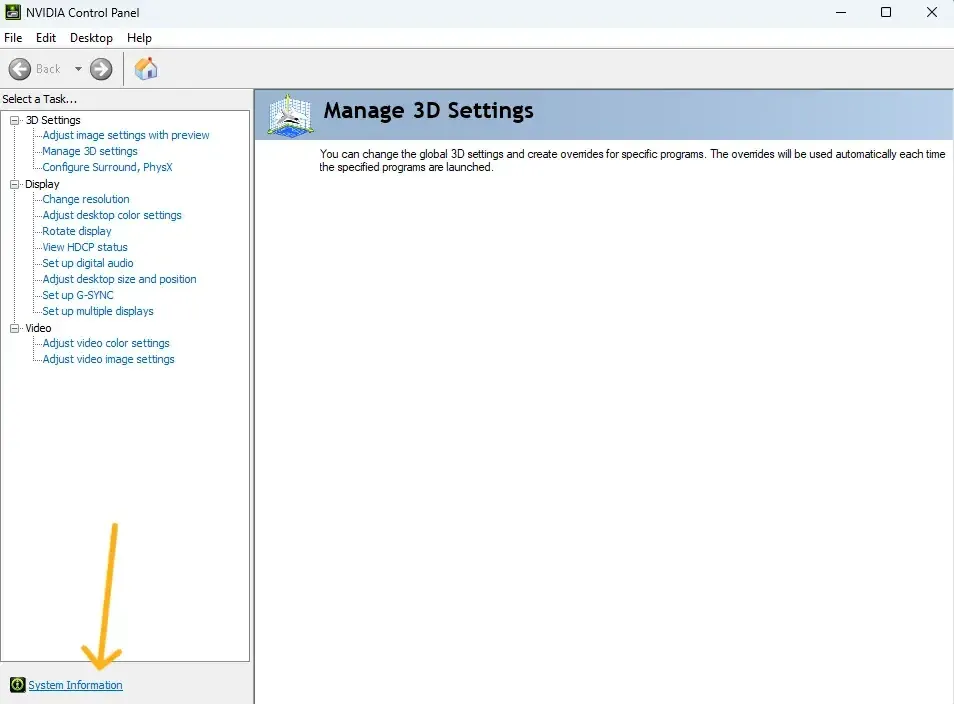This screenshot has height=704, width=954.
Task: Select Change resolution under Display
Action: click(85, 199)
